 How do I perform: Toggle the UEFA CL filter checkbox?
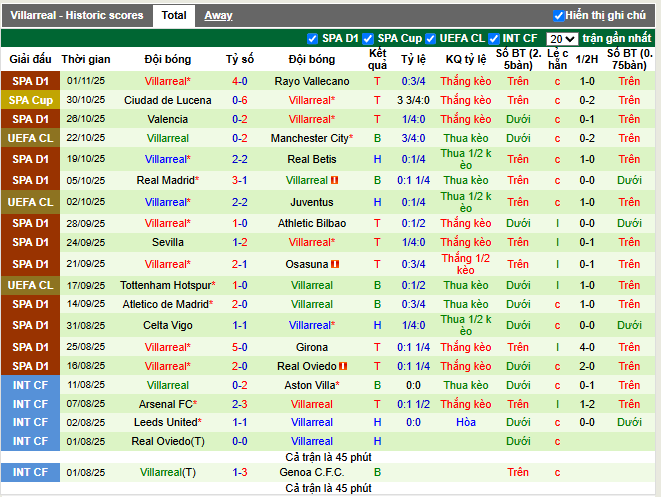click(x=430, y=39)
